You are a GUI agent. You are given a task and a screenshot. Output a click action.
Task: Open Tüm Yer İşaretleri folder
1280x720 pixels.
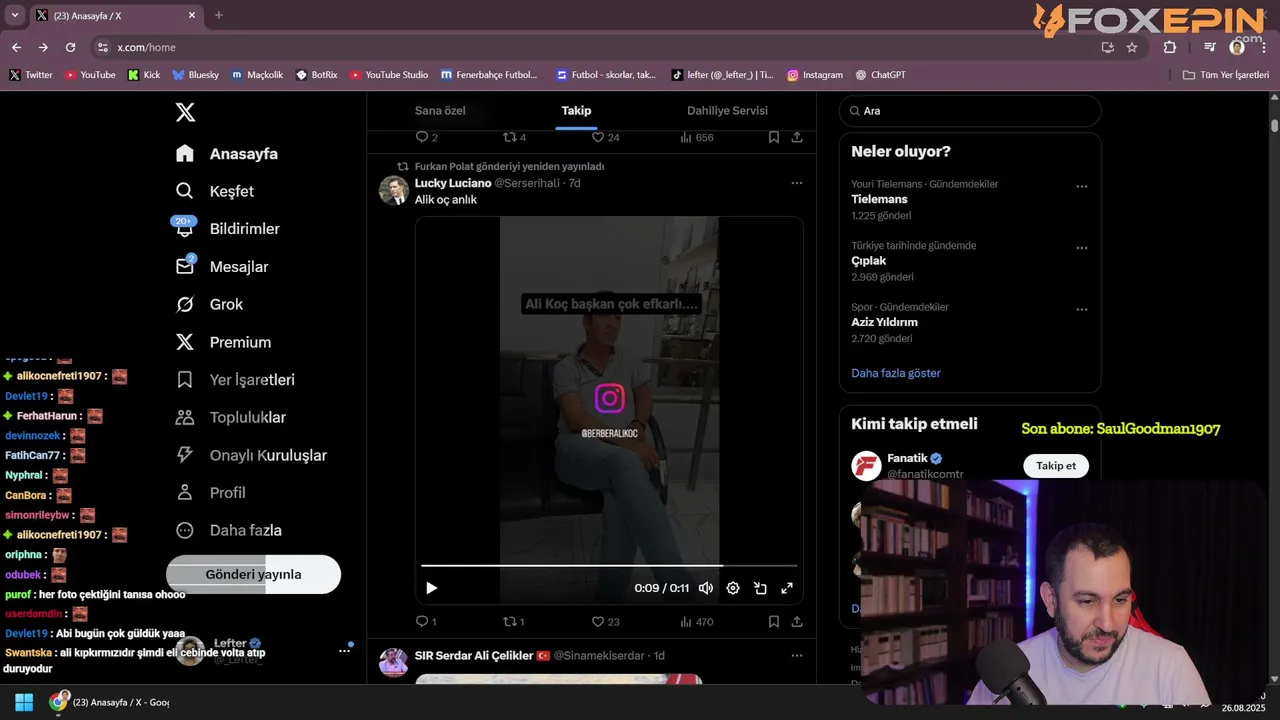tap(1225, 75)
